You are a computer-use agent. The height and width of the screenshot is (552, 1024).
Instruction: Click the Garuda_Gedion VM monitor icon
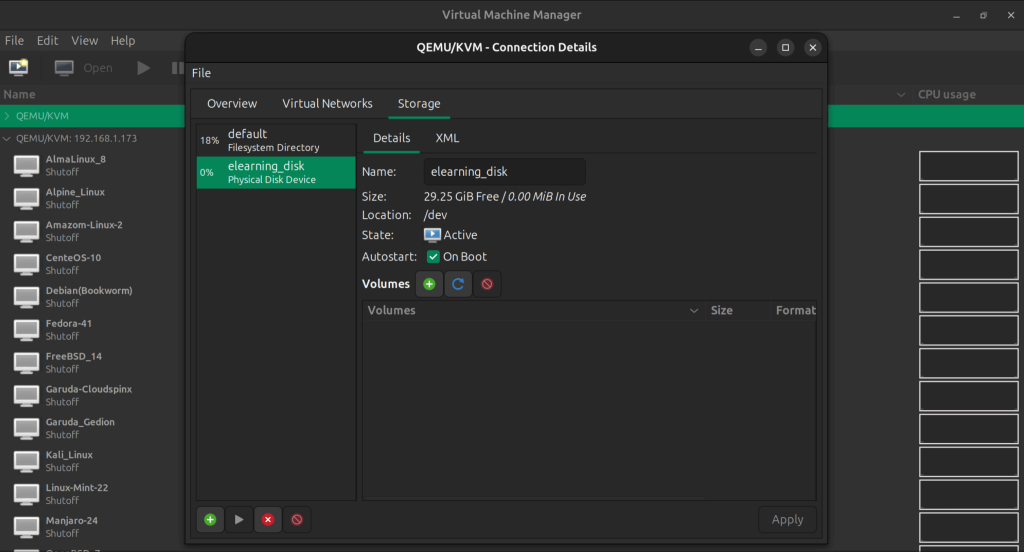point(26,429)
